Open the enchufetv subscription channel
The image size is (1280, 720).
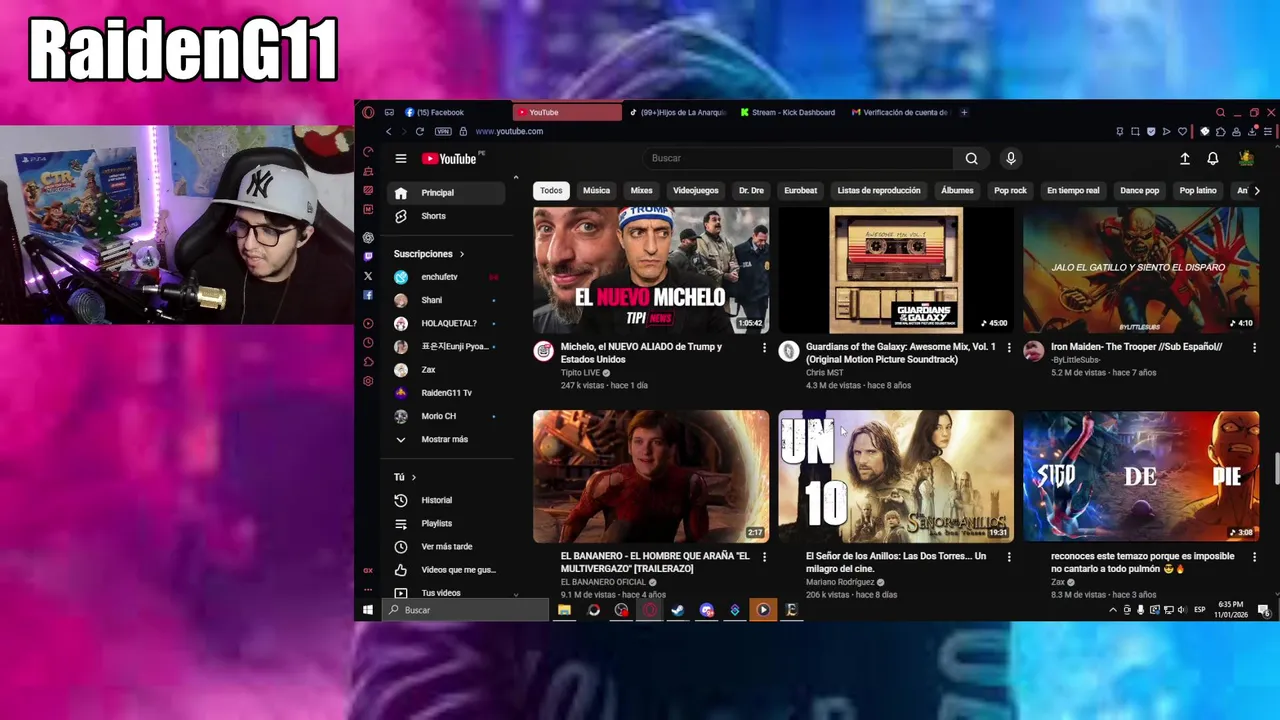pyautogui.click(x=447, y=277)
